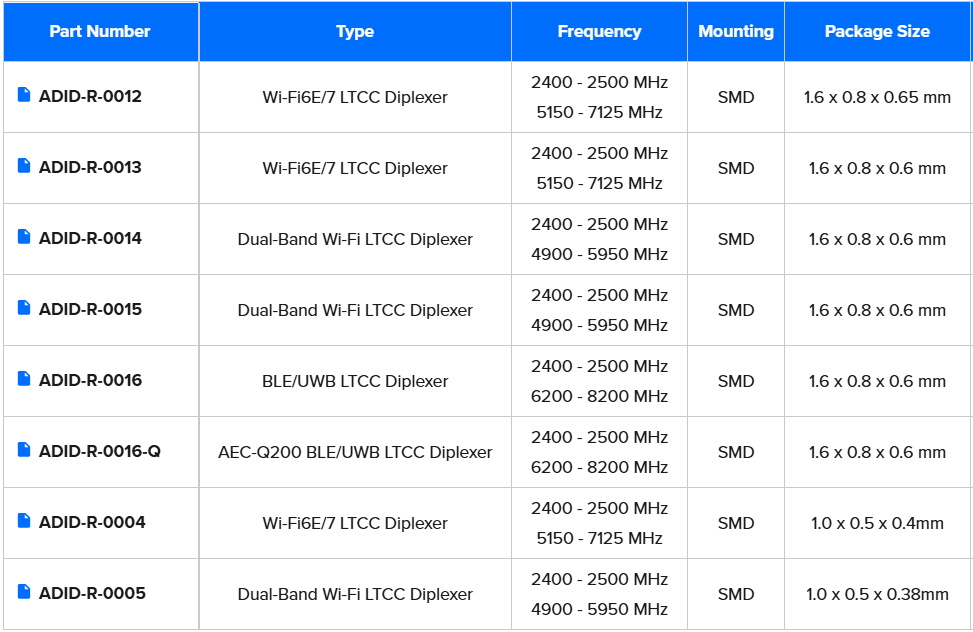973x632 pixels.
Task: Open the datasheet icon next to ADID-R-0004
Action: point(24,520)
